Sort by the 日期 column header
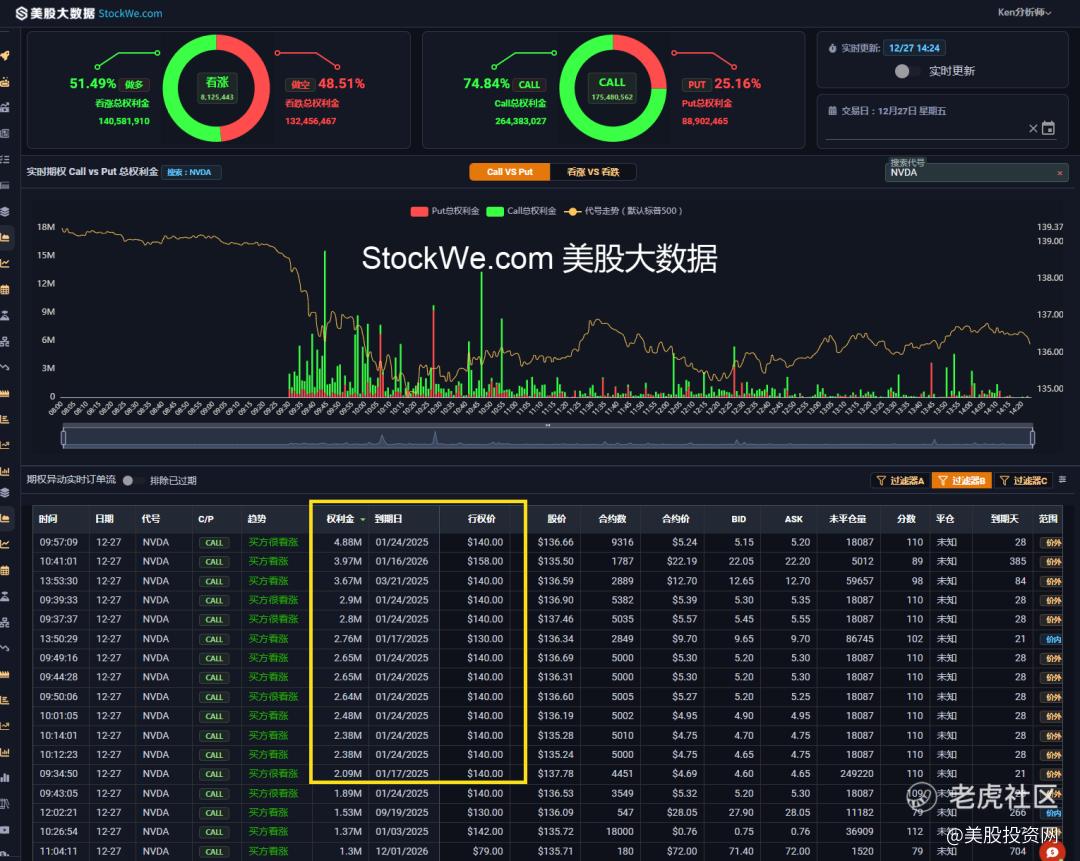The image size is (1080, 861). point(105,519)
